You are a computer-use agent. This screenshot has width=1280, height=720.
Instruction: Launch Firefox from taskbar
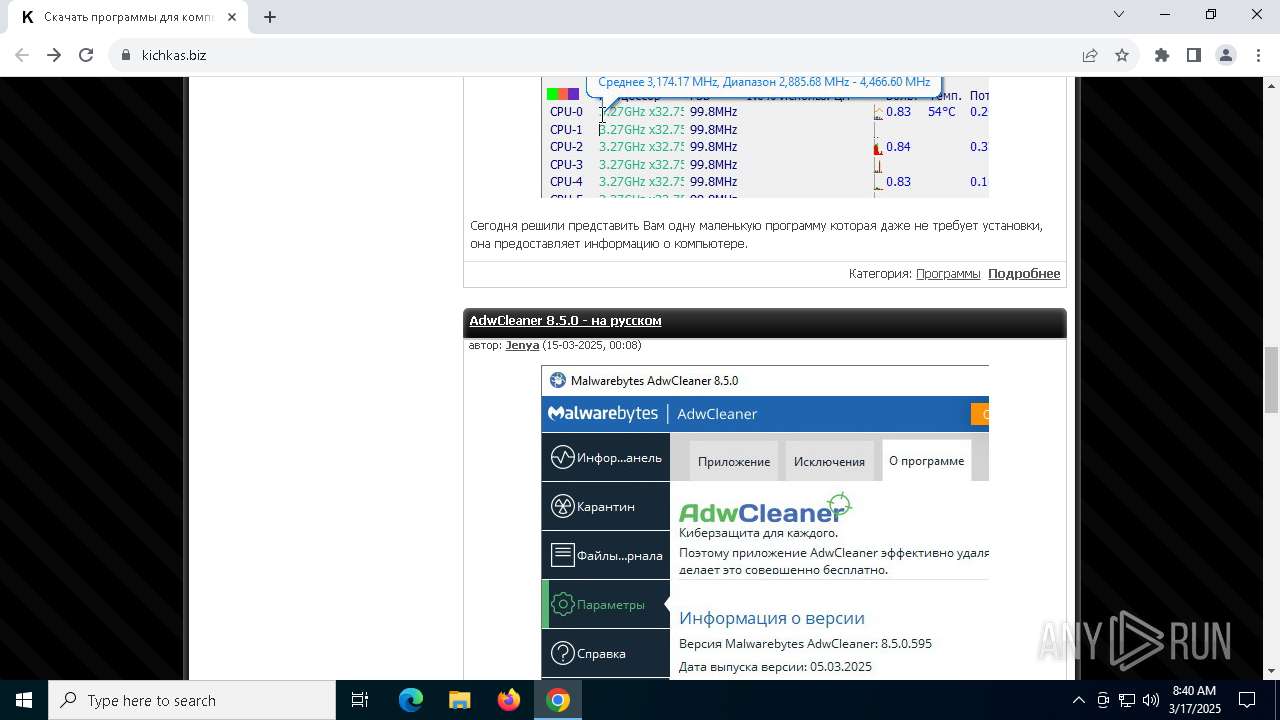pyautogui.click(x=509, y=700)
